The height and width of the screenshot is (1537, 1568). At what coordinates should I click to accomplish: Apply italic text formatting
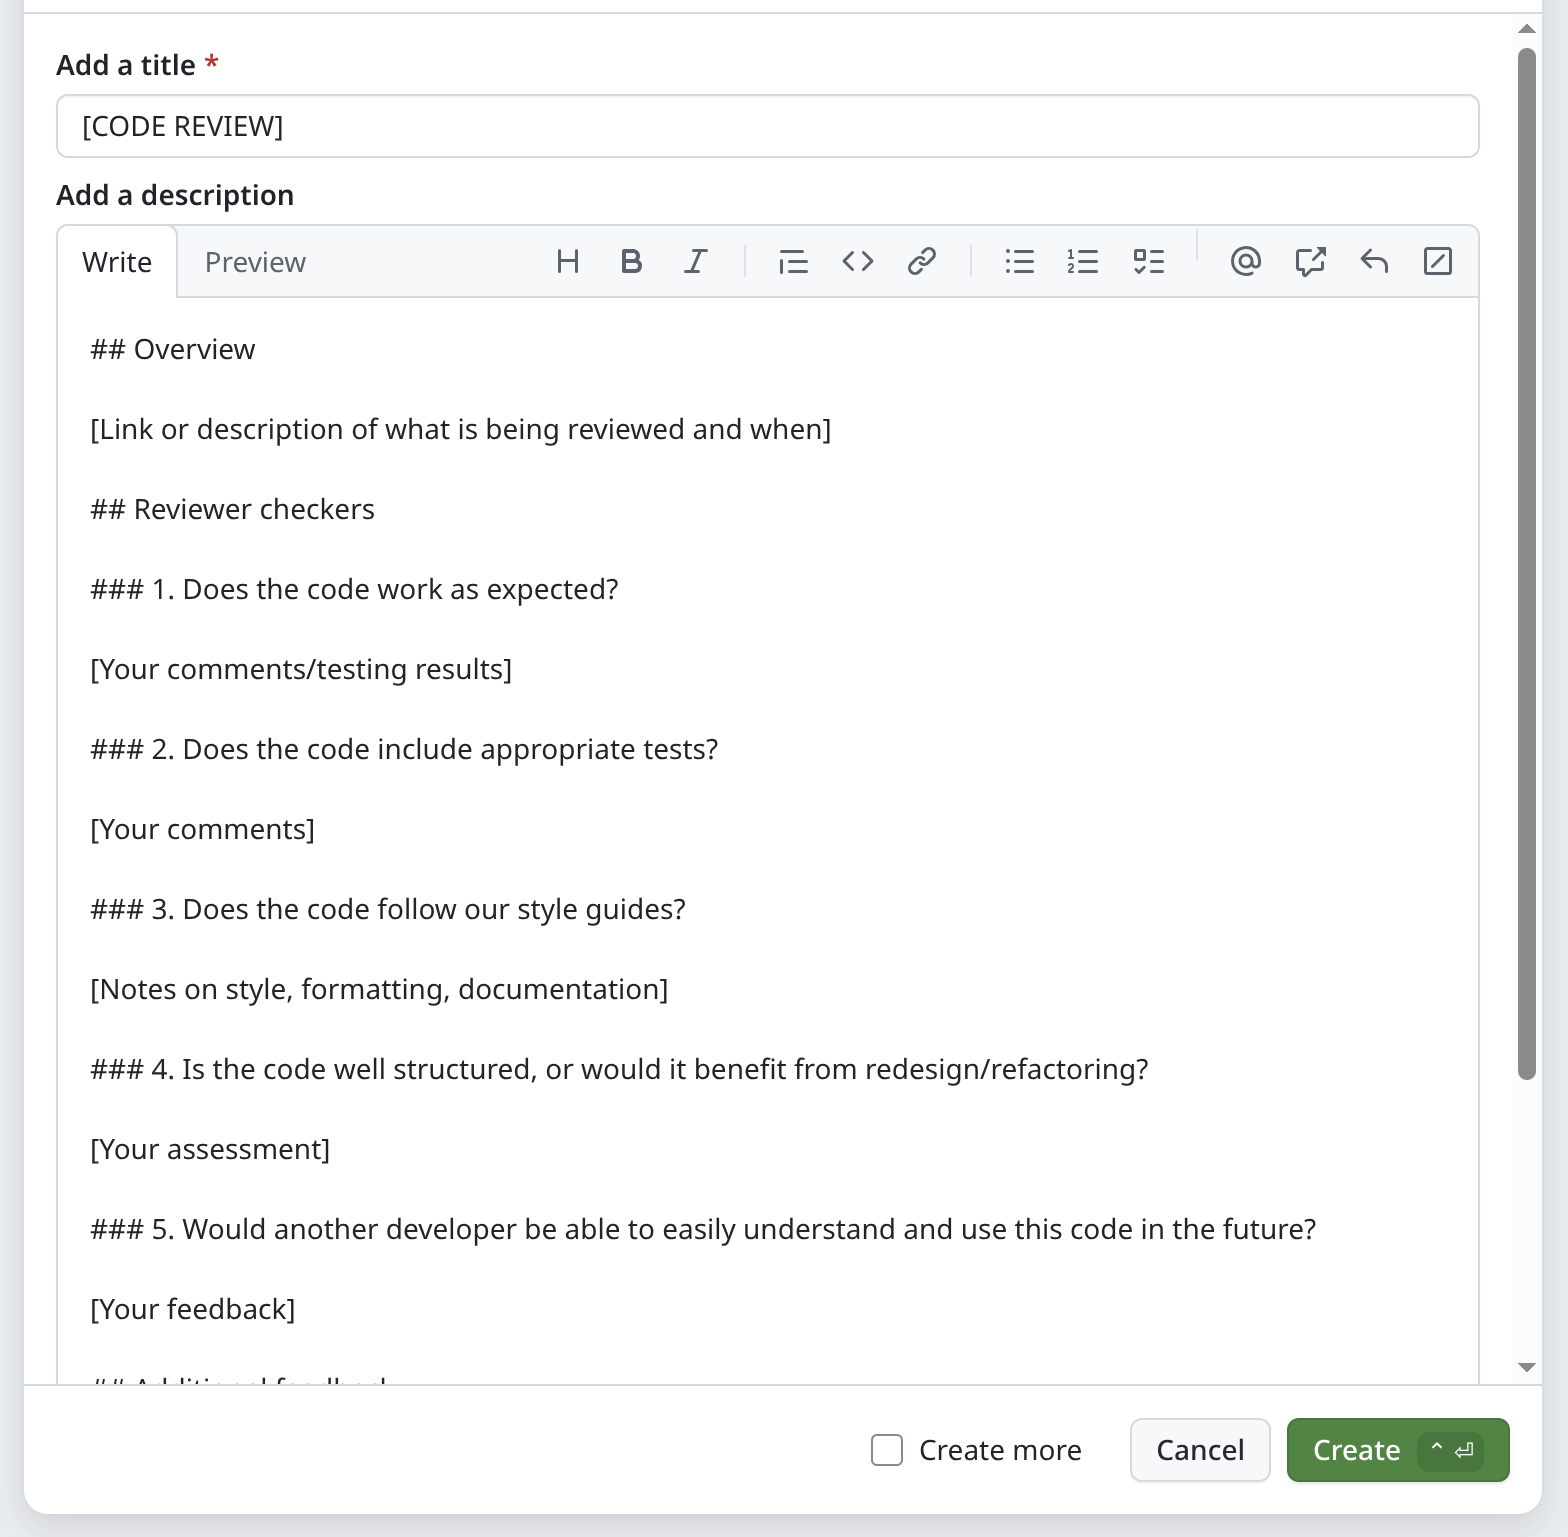[695, 262]
